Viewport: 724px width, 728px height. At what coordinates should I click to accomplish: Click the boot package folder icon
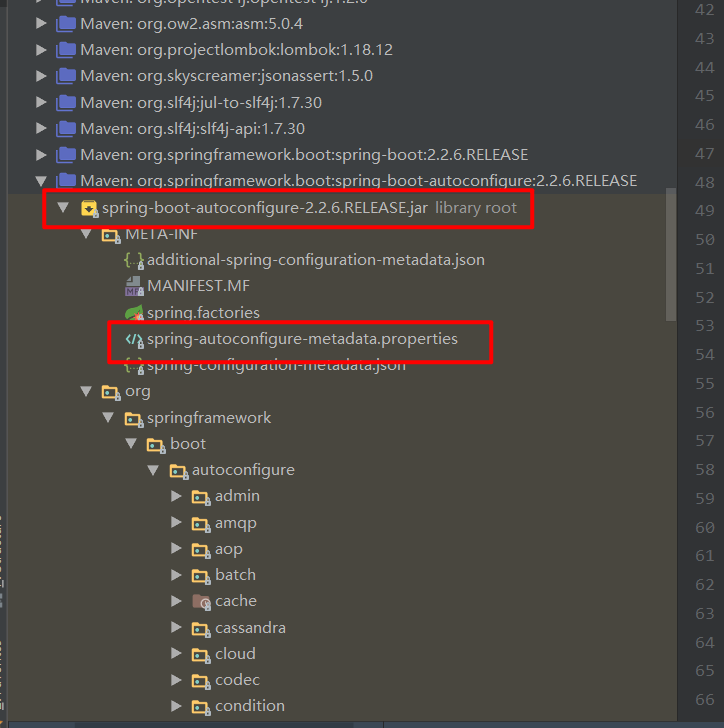[x=156, y=445]
